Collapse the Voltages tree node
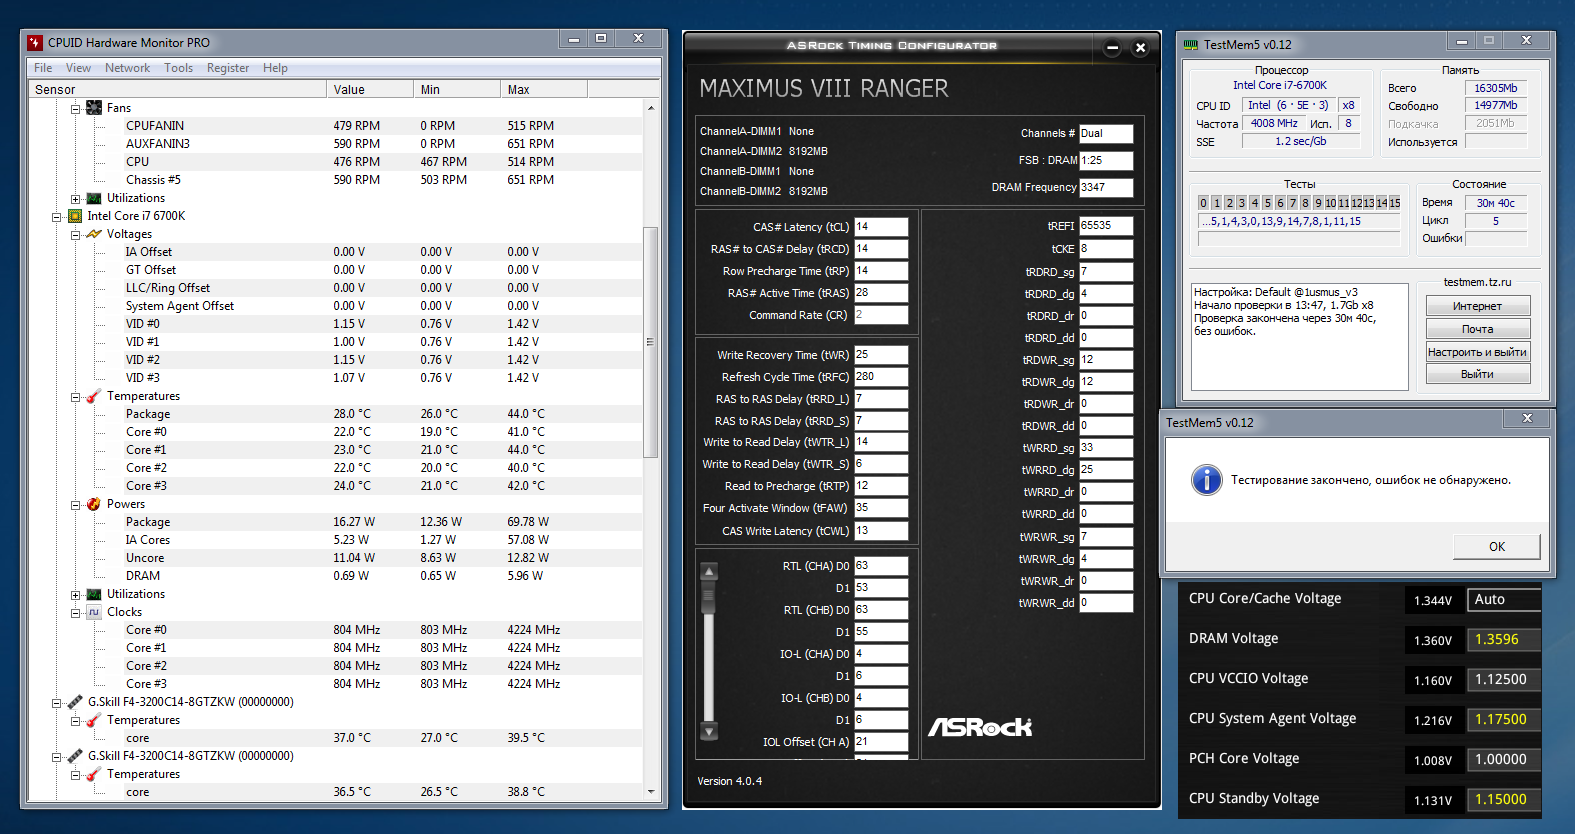Viewport: 1575px width, 834px height. (x=75, y=234)
